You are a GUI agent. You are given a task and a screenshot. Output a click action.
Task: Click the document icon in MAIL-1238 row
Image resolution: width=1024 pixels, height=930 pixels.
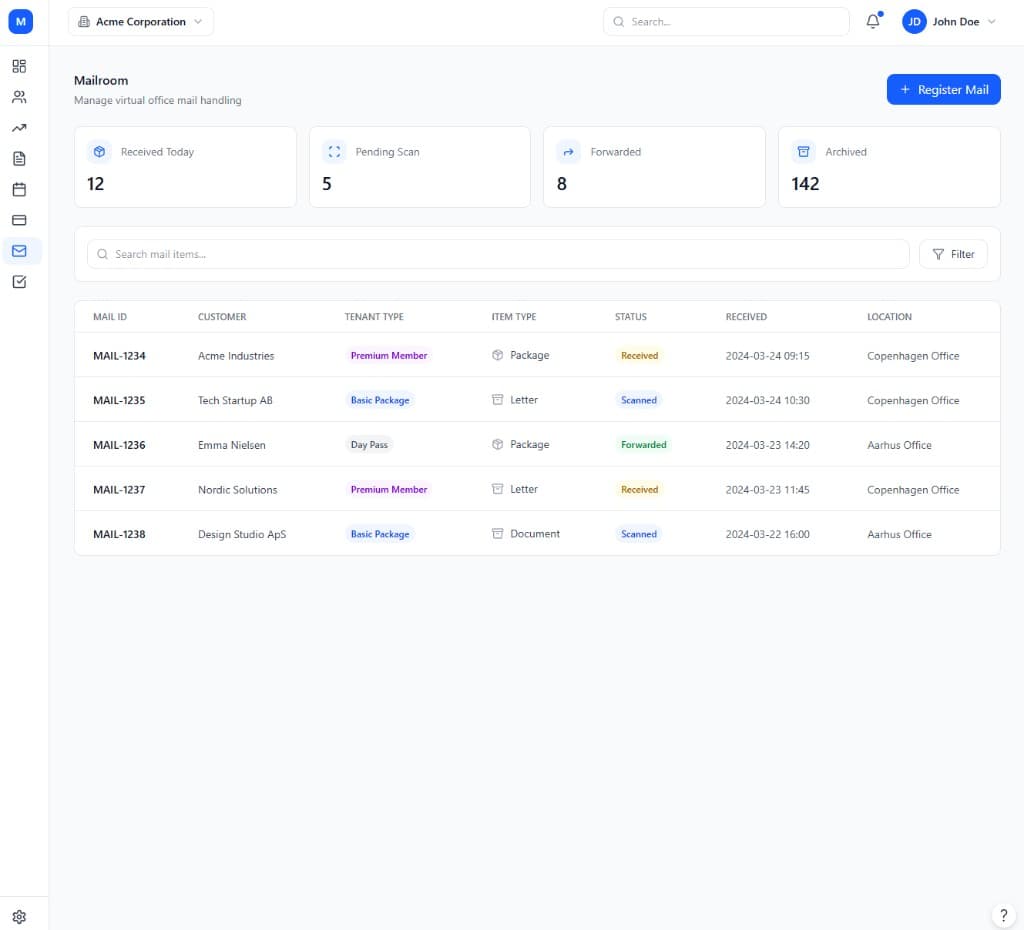[498, 534]
